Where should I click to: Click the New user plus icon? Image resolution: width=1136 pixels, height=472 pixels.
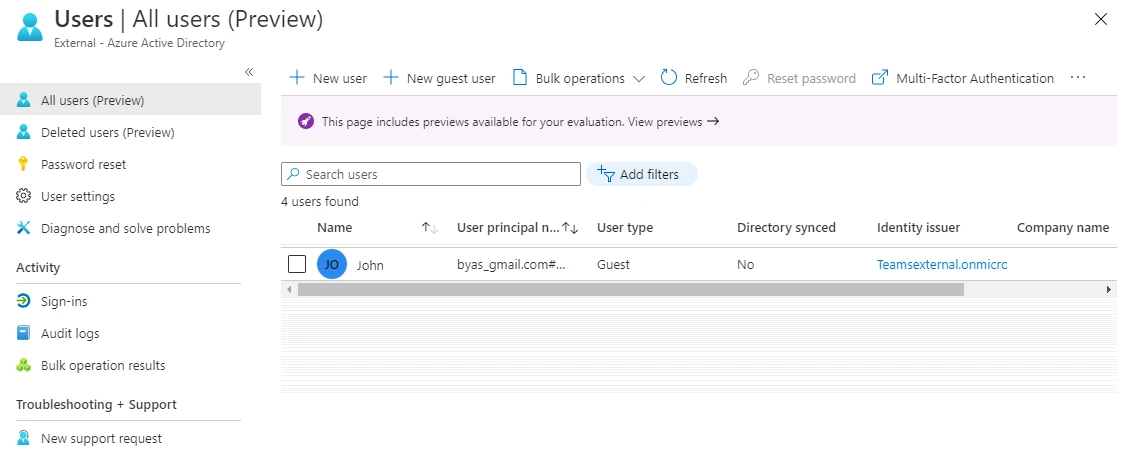[296, 78]
